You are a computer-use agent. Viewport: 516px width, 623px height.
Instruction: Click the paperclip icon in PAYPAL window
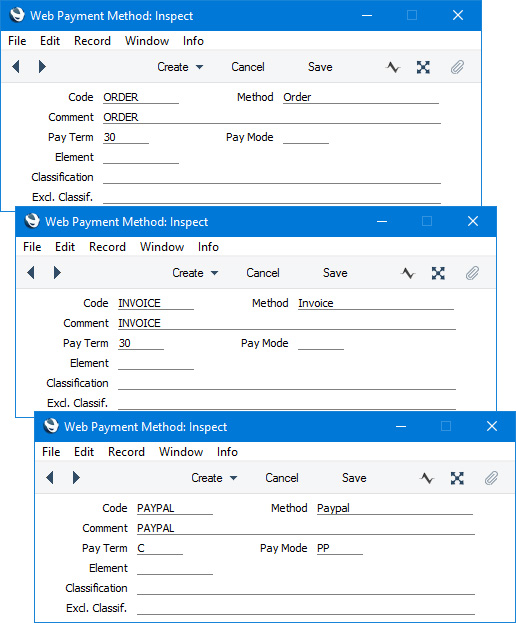[x=491, y=478]
